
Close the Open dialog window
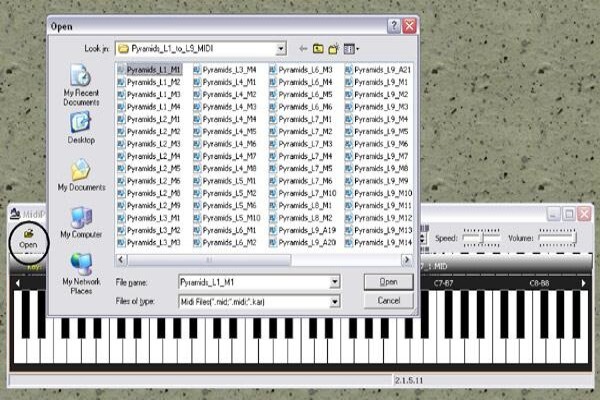pos(409,26)
